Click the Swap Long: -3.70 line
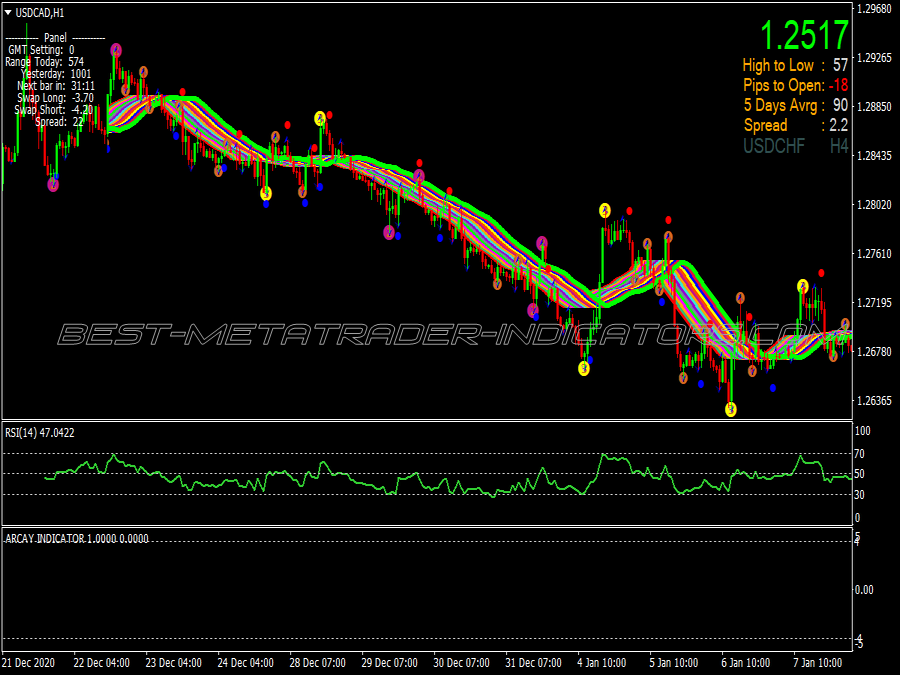This screenshot has height=675, width=900. click(x=55, y=98)
